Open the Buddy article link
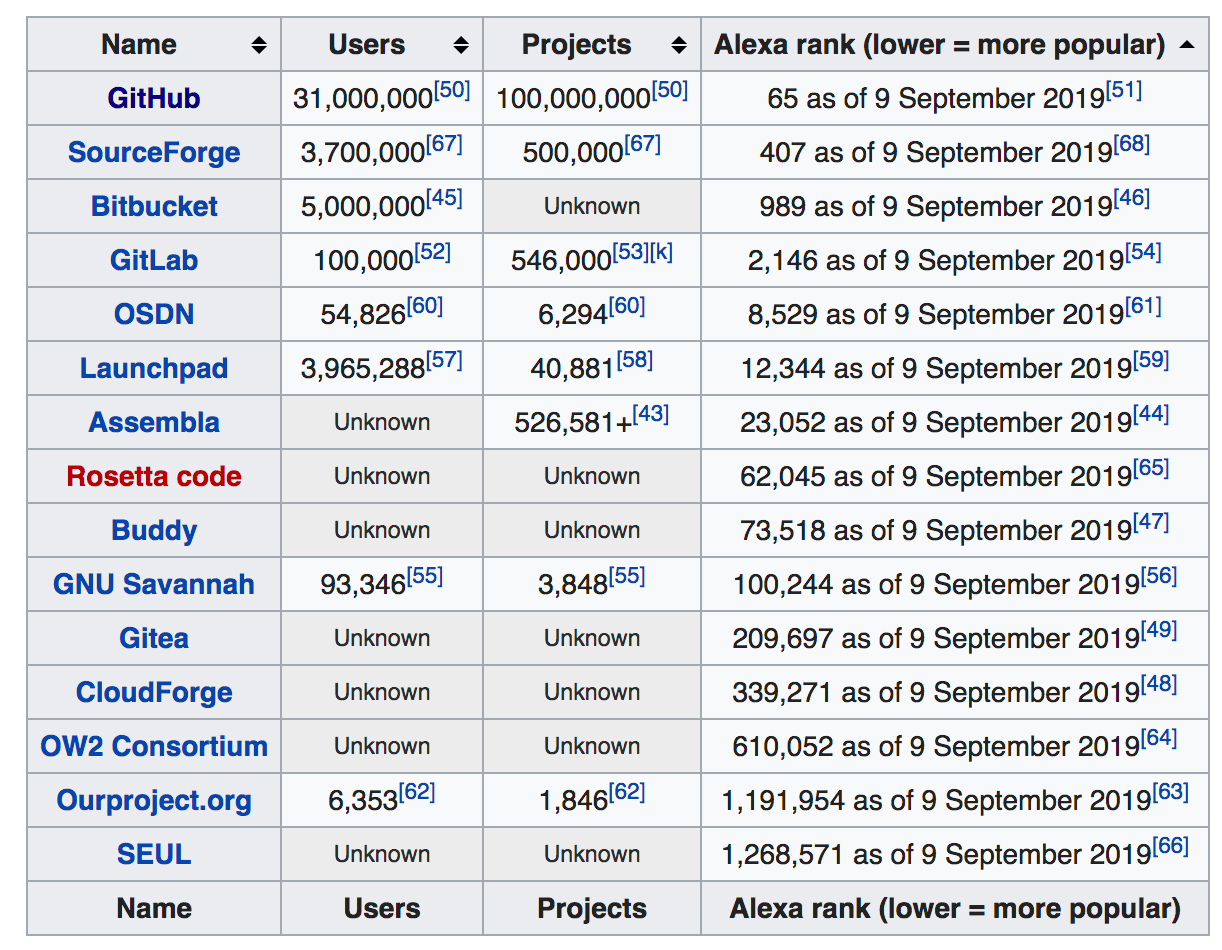Image resolution: width=1222 pixels, height=950 pixels. (154, 530)
